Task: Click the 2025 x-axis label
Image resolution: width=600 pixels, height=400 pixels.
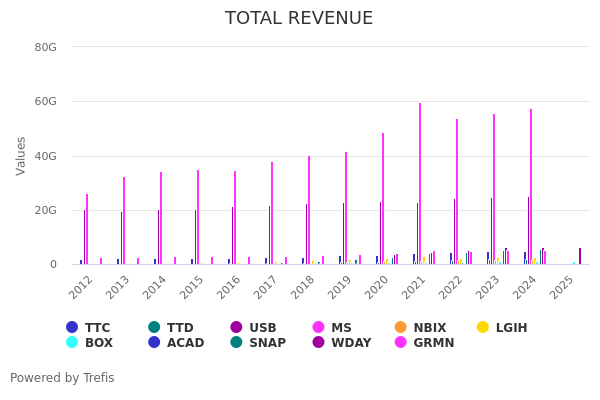Action: tap(561, 287)
